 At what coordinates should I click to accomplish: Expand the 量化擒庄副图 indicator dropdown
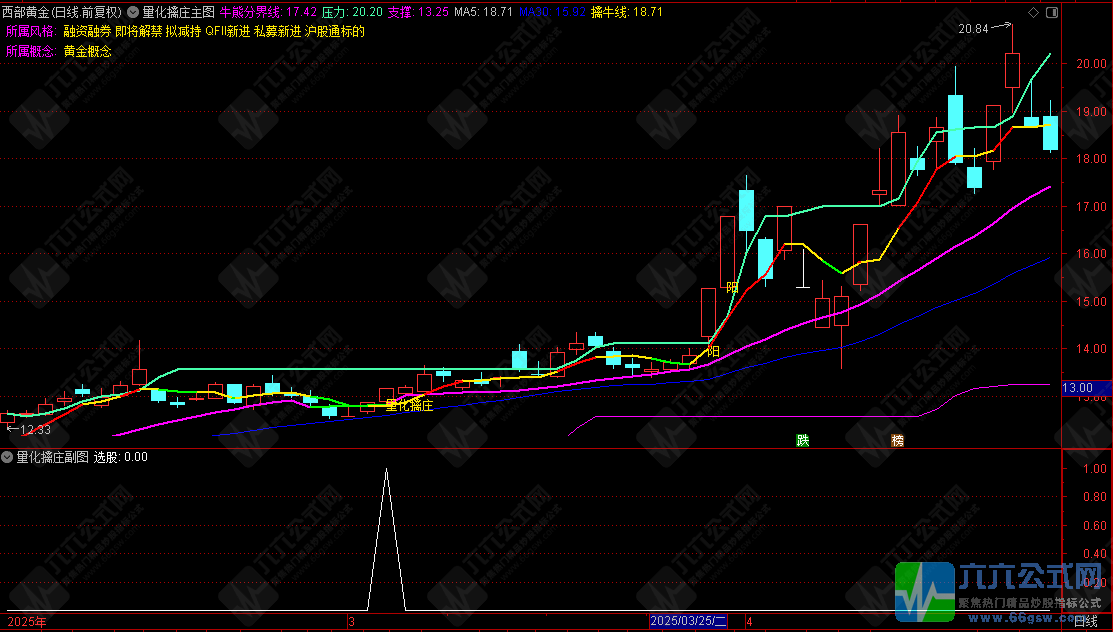7,457
